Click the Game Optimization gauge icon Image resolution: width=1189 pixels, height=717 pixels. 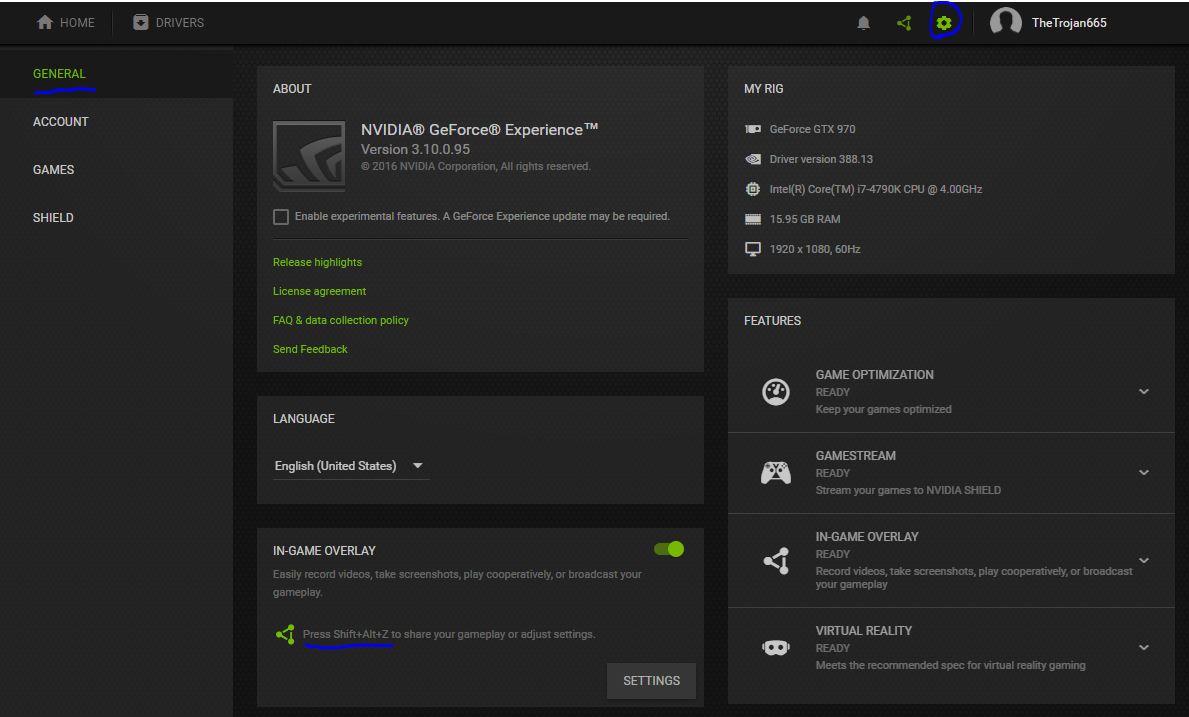point(776,392)
